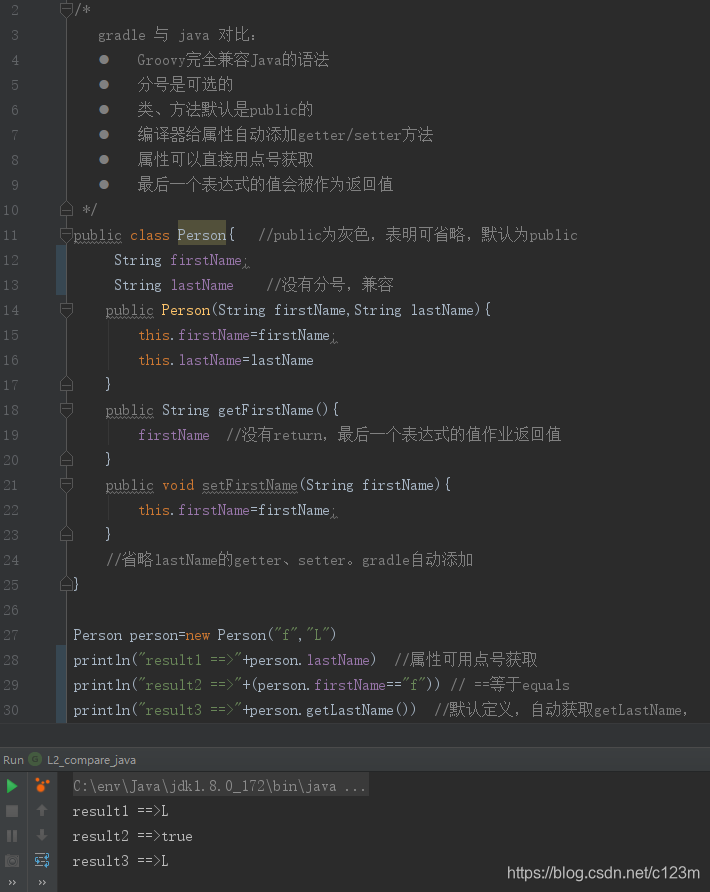Click the class keyword on line 11

150,235
